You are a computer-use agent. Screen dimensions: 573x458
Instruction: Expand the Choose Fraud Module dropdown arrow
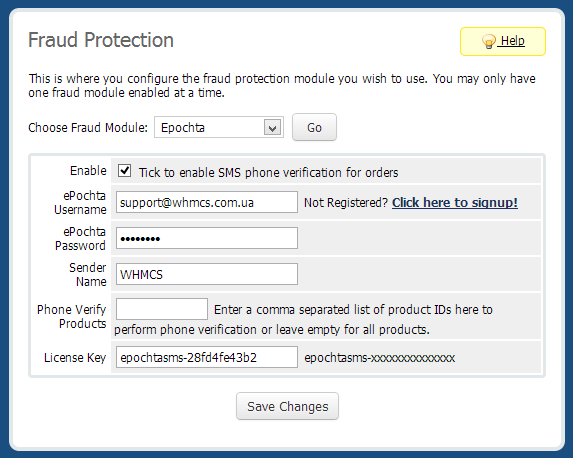pos(272,127)
